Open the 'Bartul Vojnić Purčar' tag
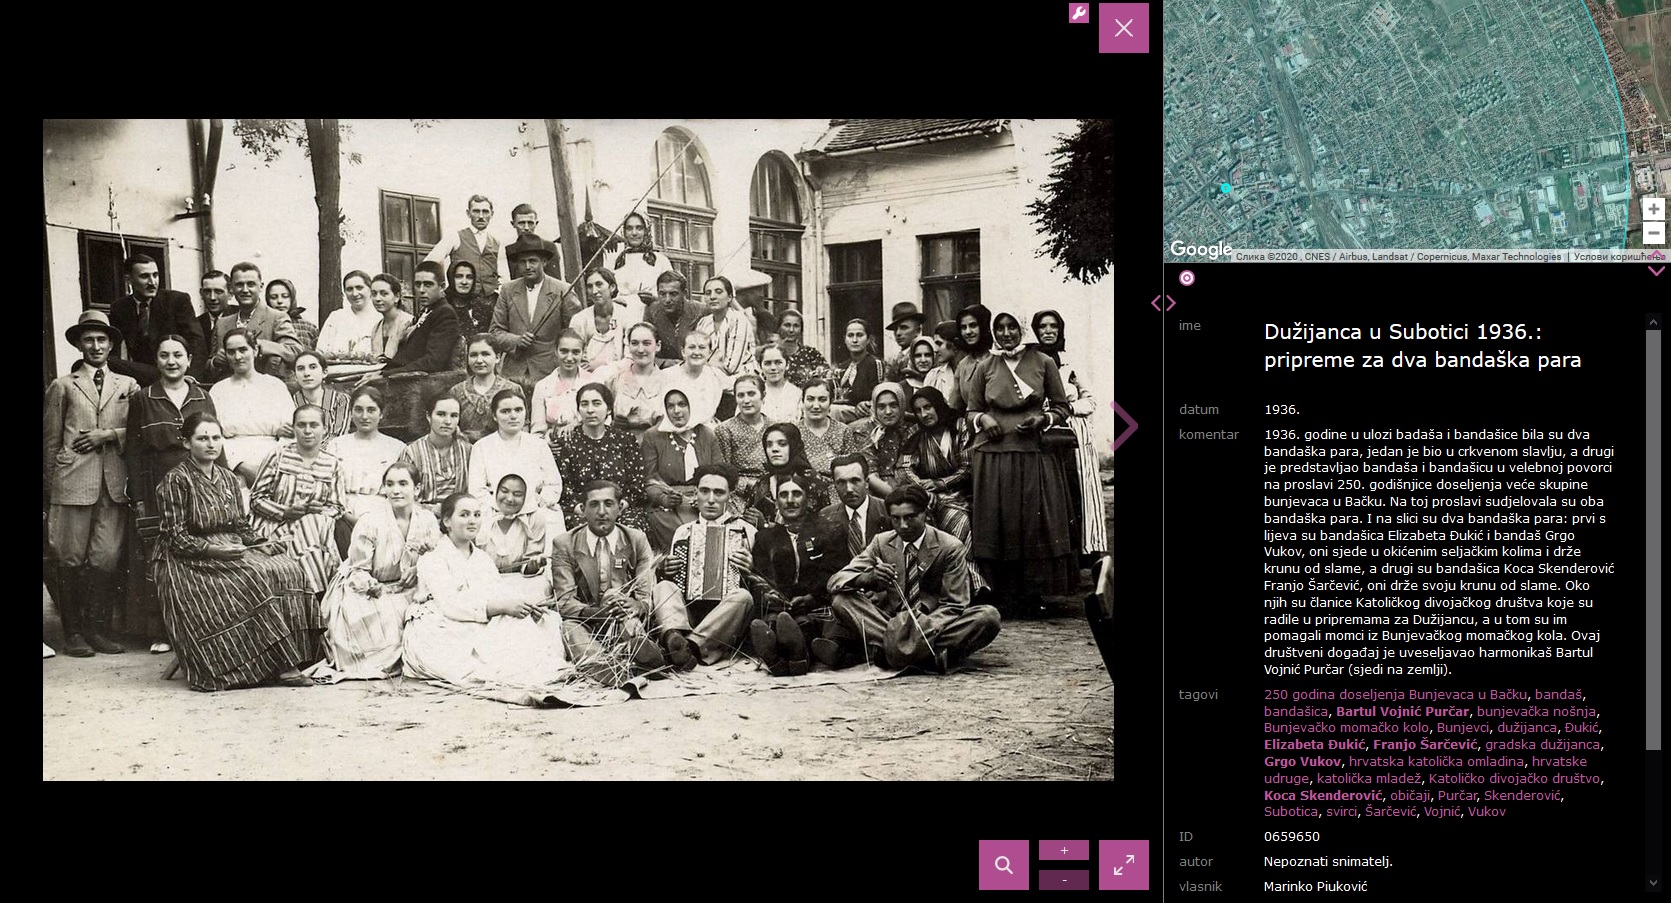The height and width of the screenshot is (903, 1671). pos(1404,711)
